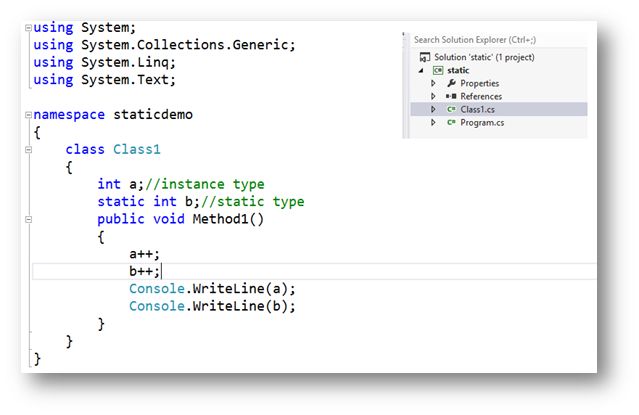The height and width of the screenshot is (415, 639).
Task: Click 'Console.WriteLine(b);' line
Action: click(x=212, y=307)
